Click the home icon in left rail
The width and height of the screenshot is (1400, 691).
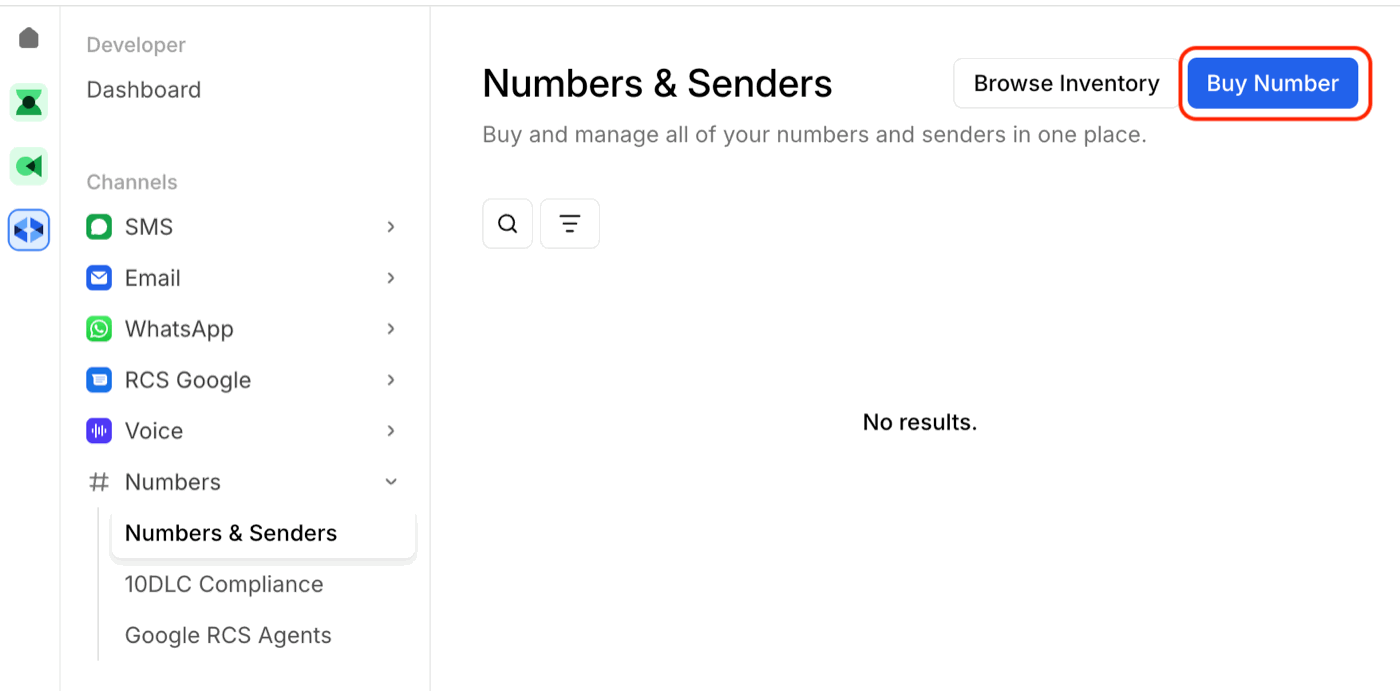click(x=29, y=39)
